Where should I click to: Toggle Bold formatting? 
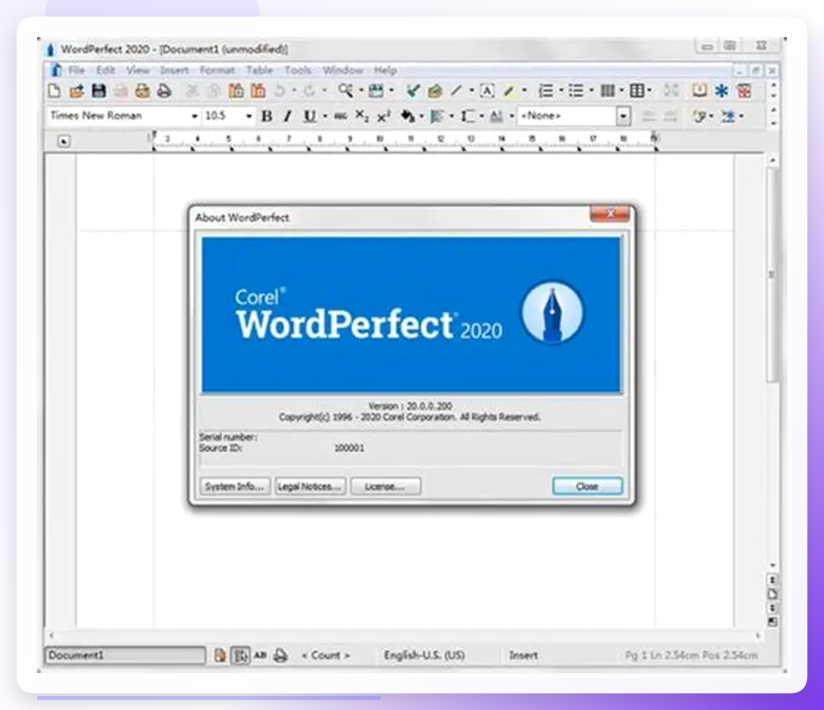[x=266, y=116]
